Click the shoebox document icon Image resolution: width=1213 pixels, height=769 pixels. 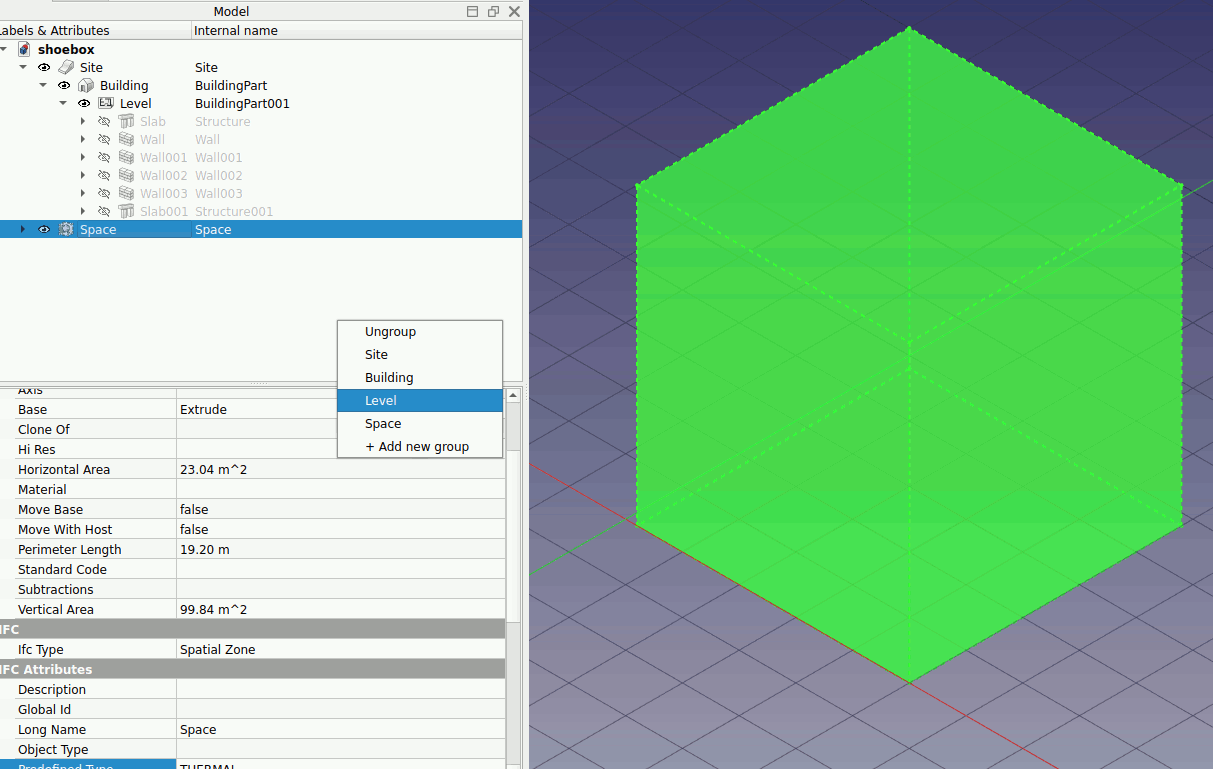point(24,49)
